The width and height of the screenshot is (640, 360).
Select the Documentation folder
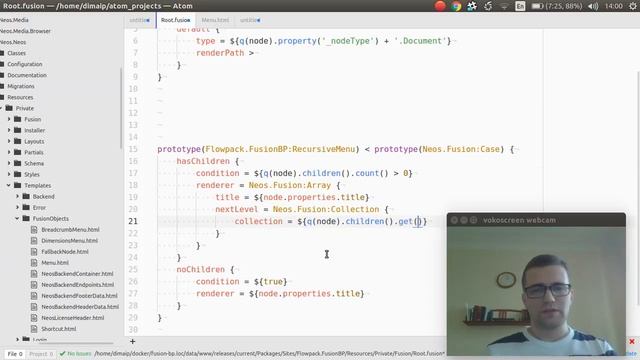coord(27,75)
